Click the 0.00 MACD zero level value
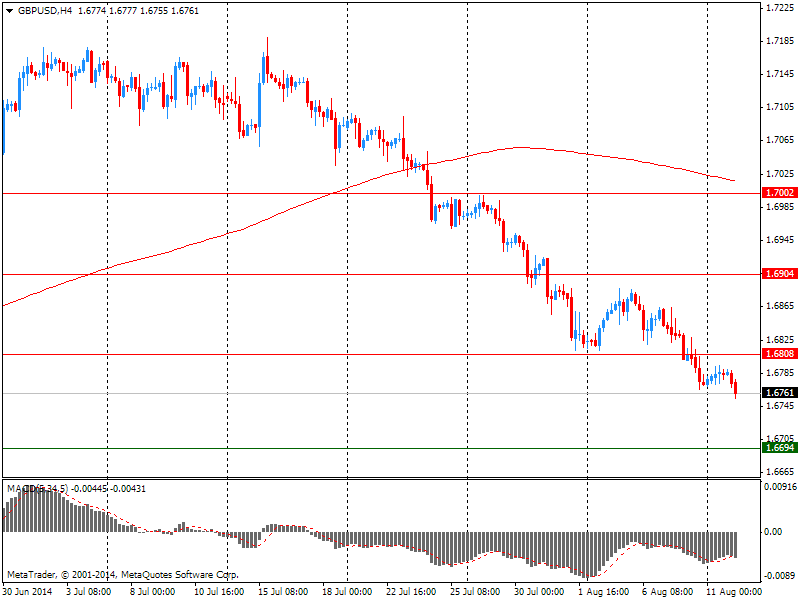 [772, 532]
